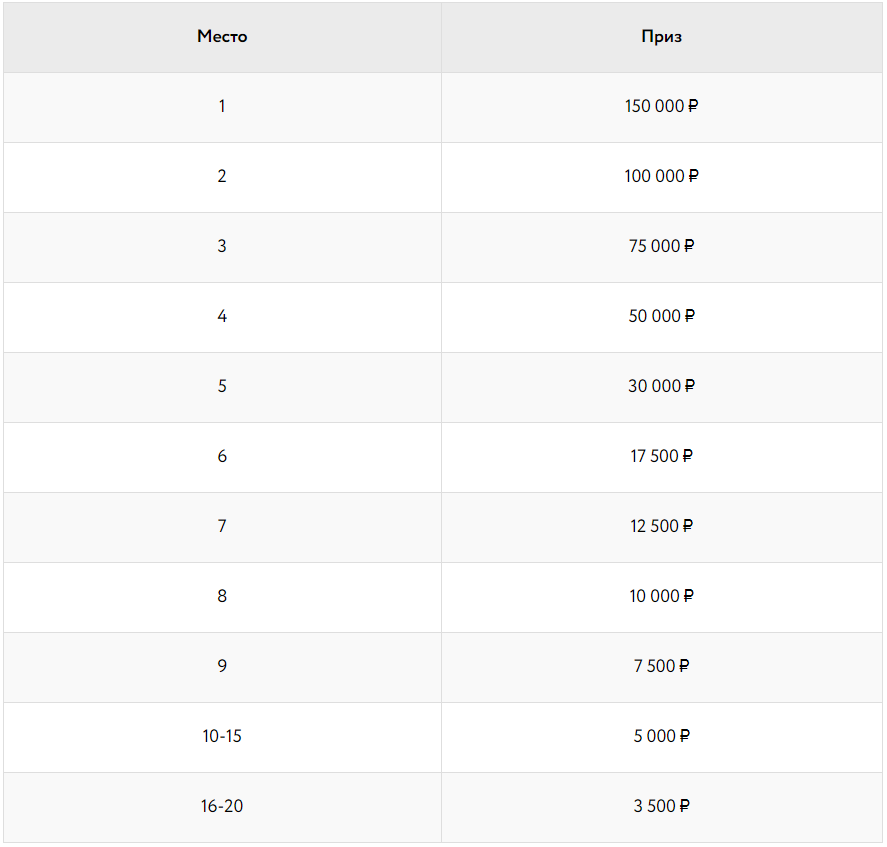This screenshot has width=887, height=847.
Task: Click the 150 000 ₽ prize cell
Action: click(662, 106)
